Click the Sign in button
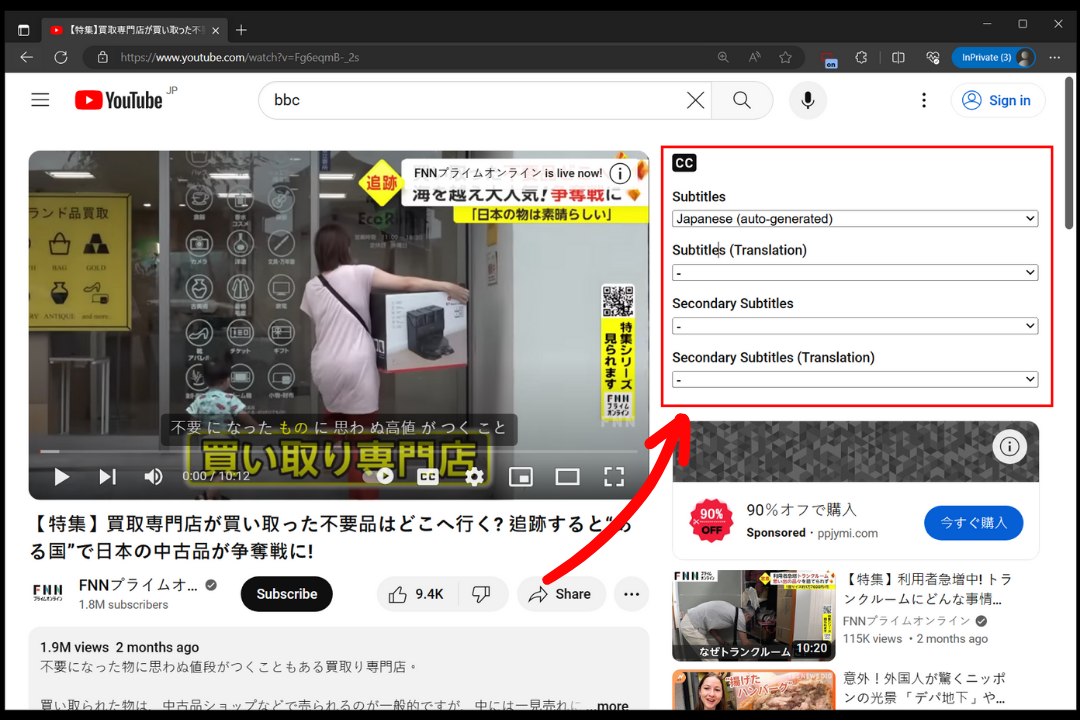 997,100
